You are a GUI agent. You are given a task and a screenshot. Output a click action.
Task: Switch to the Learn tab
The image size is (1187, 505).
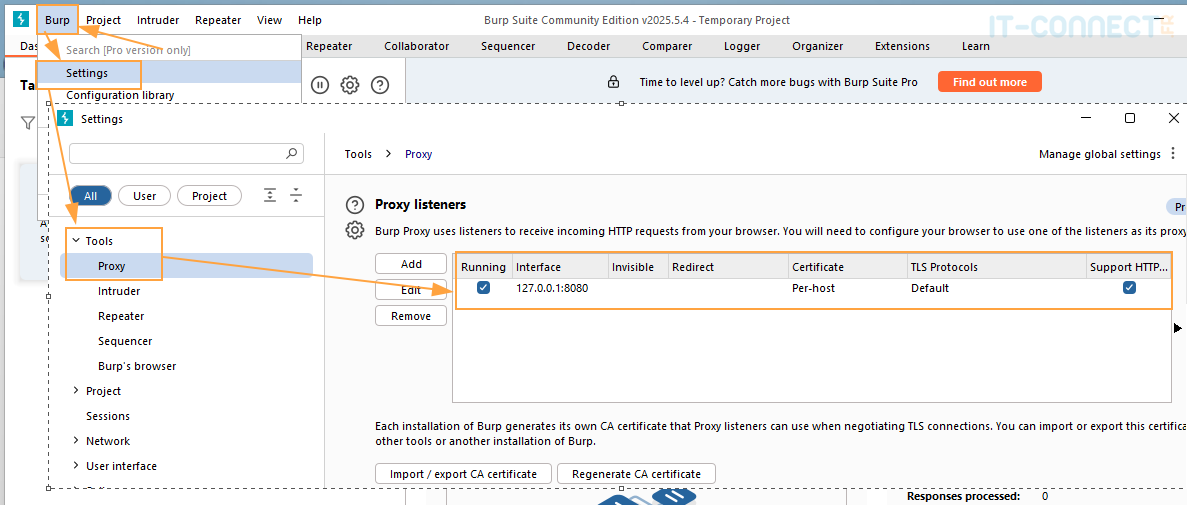pyautogui.click(x=976, y=46)
